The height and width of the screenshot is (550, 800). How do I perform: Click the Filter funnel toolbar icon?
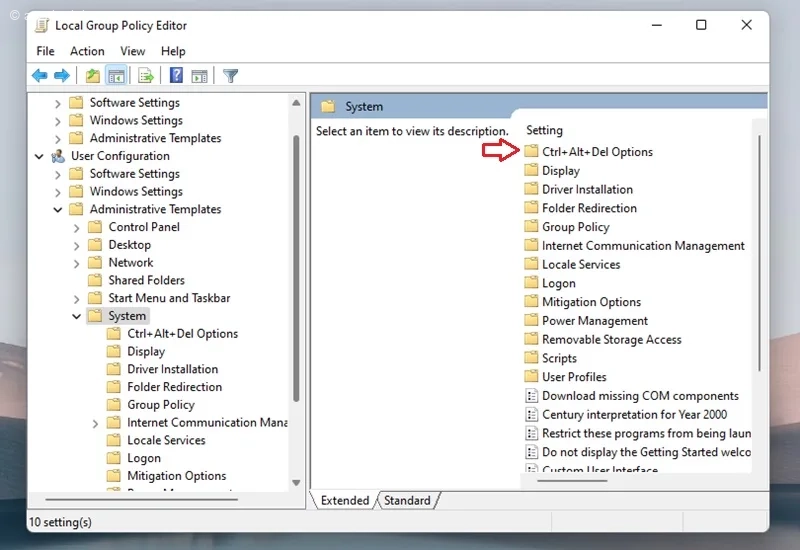(231, 76)
